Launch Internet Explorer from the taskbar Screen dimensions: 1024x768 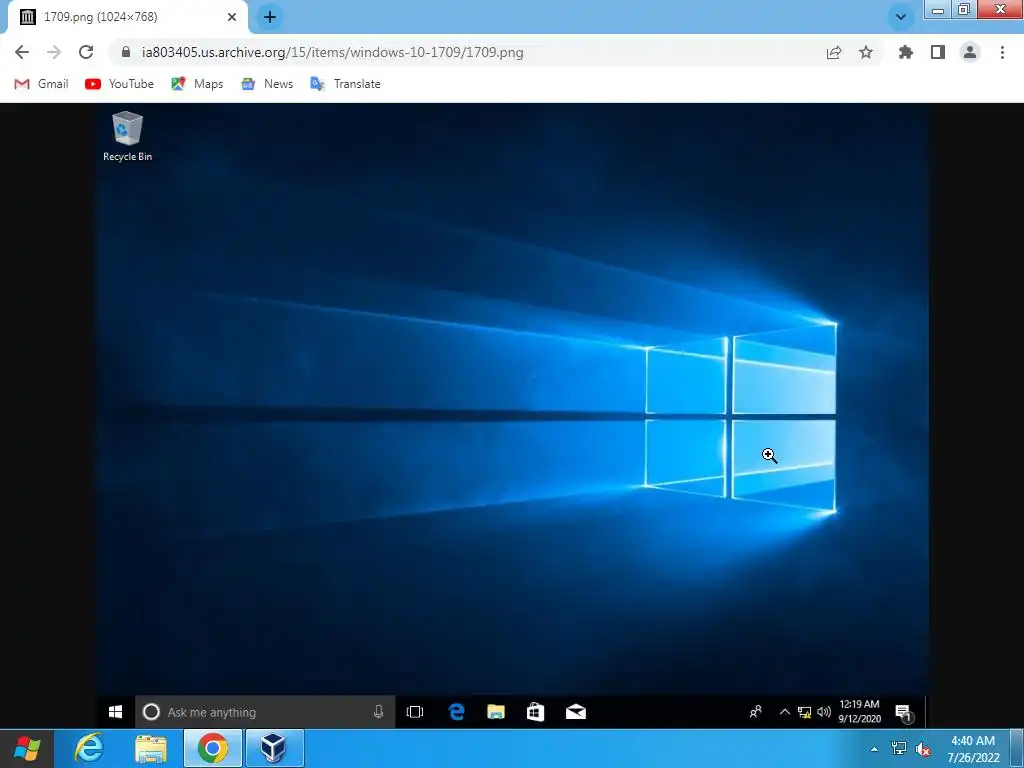click(89, 748)
